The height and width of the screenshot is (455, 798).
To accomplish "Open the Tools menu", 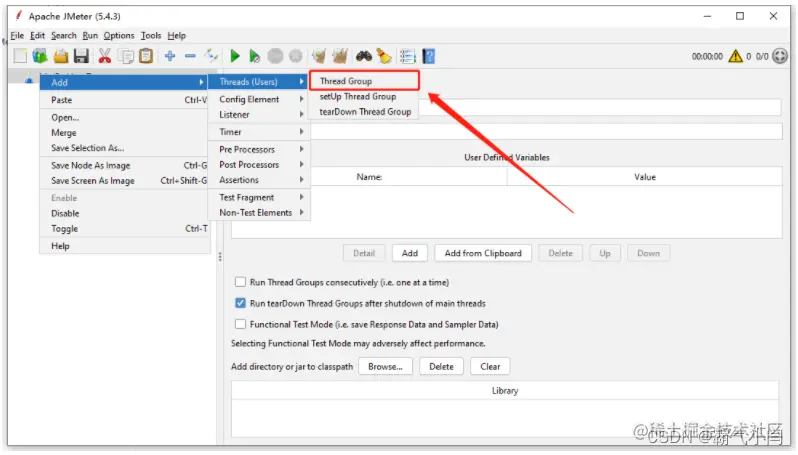I will click(x=151, y=36).
